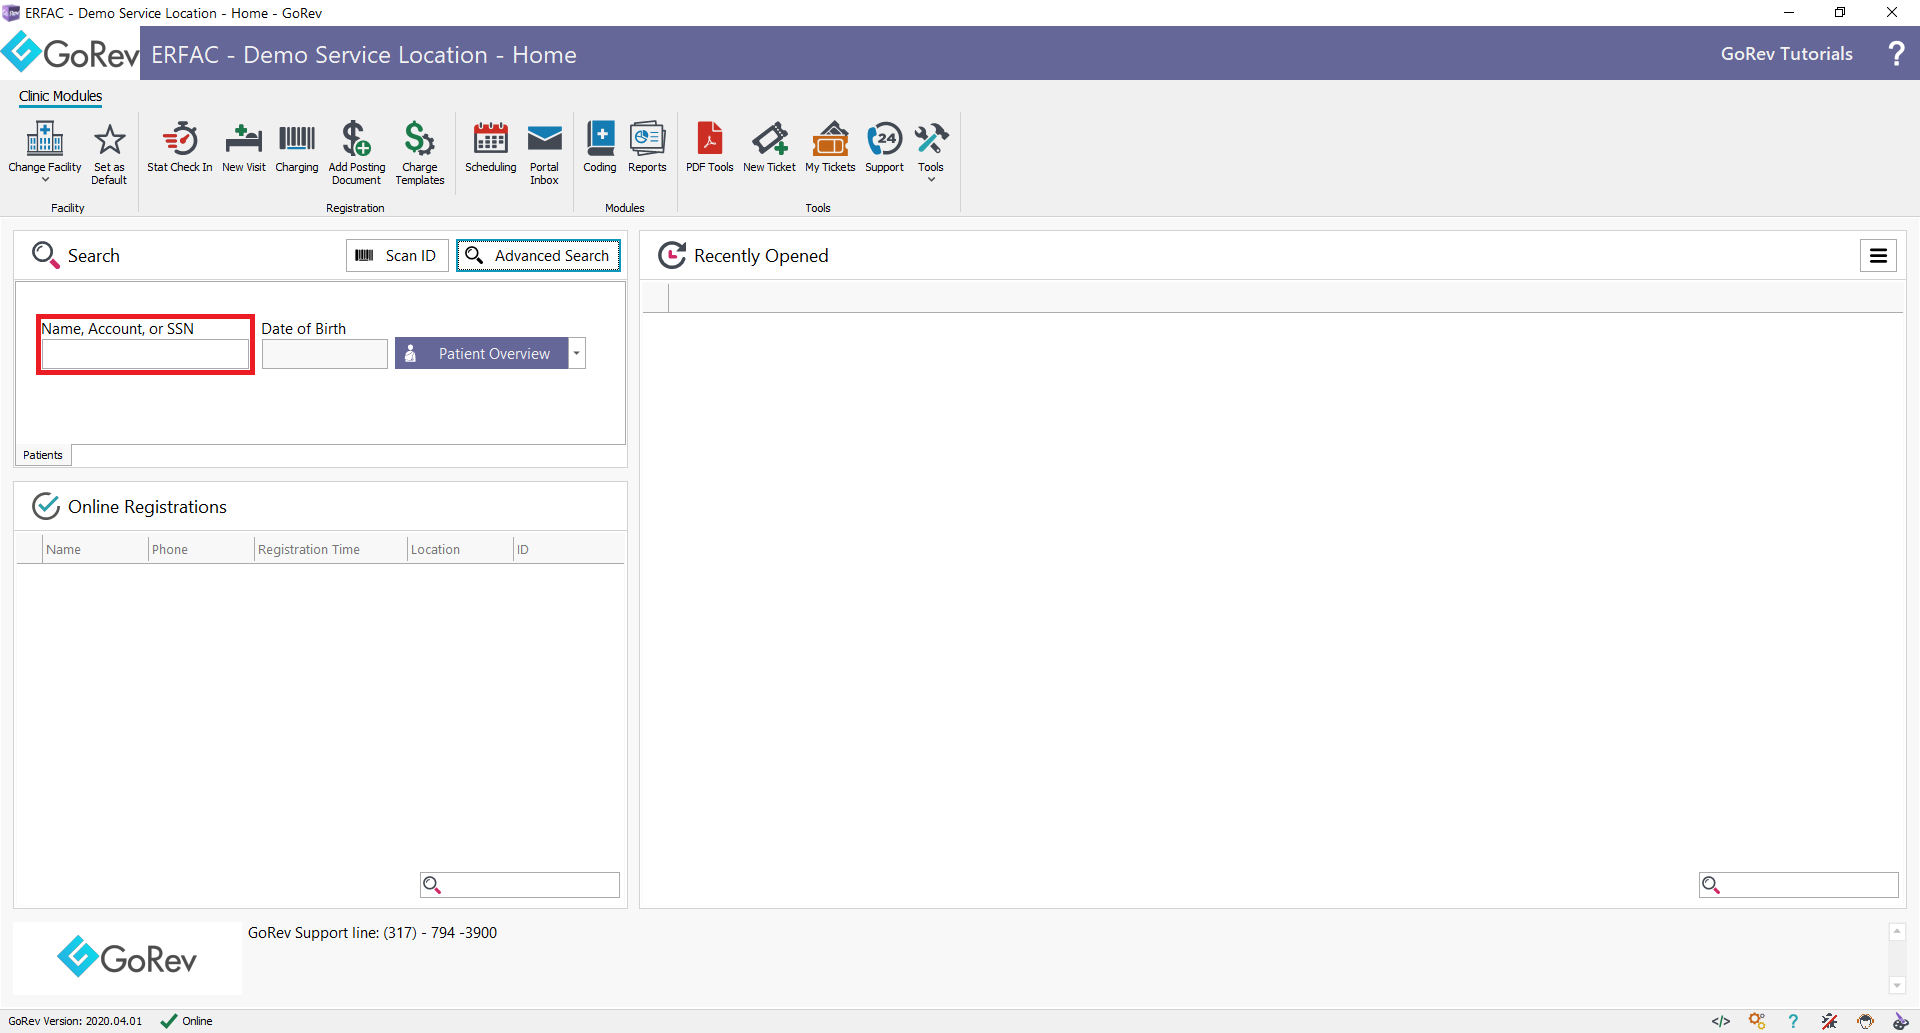Click Add Posting Document
Screen dimensions: 1920x1033
click(x=357, y=153)
